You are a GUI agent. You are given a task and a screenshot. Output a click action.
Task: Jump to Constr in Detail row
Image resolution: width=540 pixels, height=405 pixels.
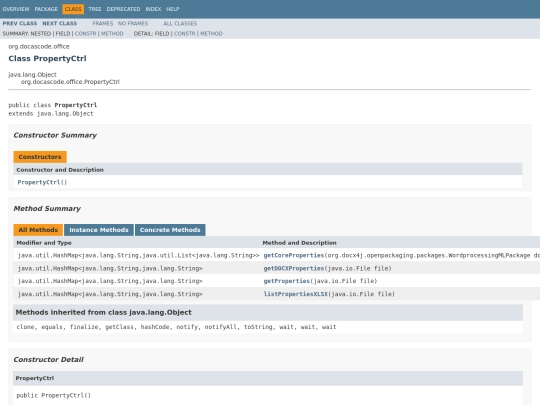pos(185,33)
